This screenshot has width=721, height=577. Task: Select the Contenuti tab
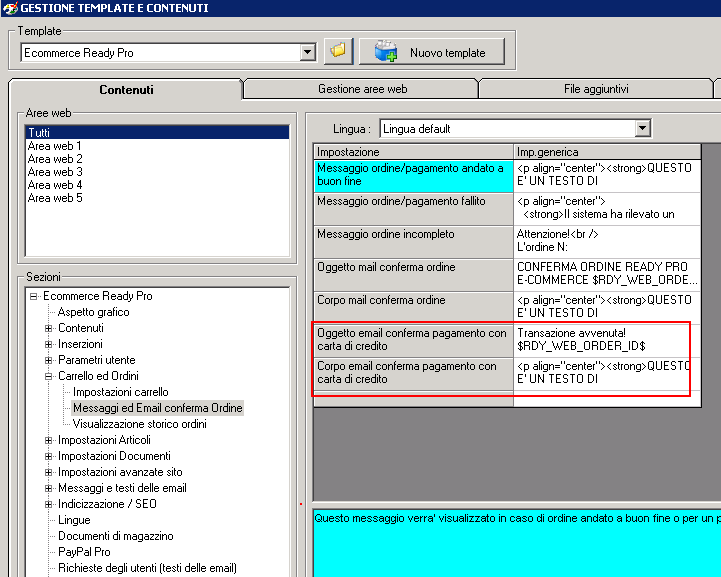126,90
